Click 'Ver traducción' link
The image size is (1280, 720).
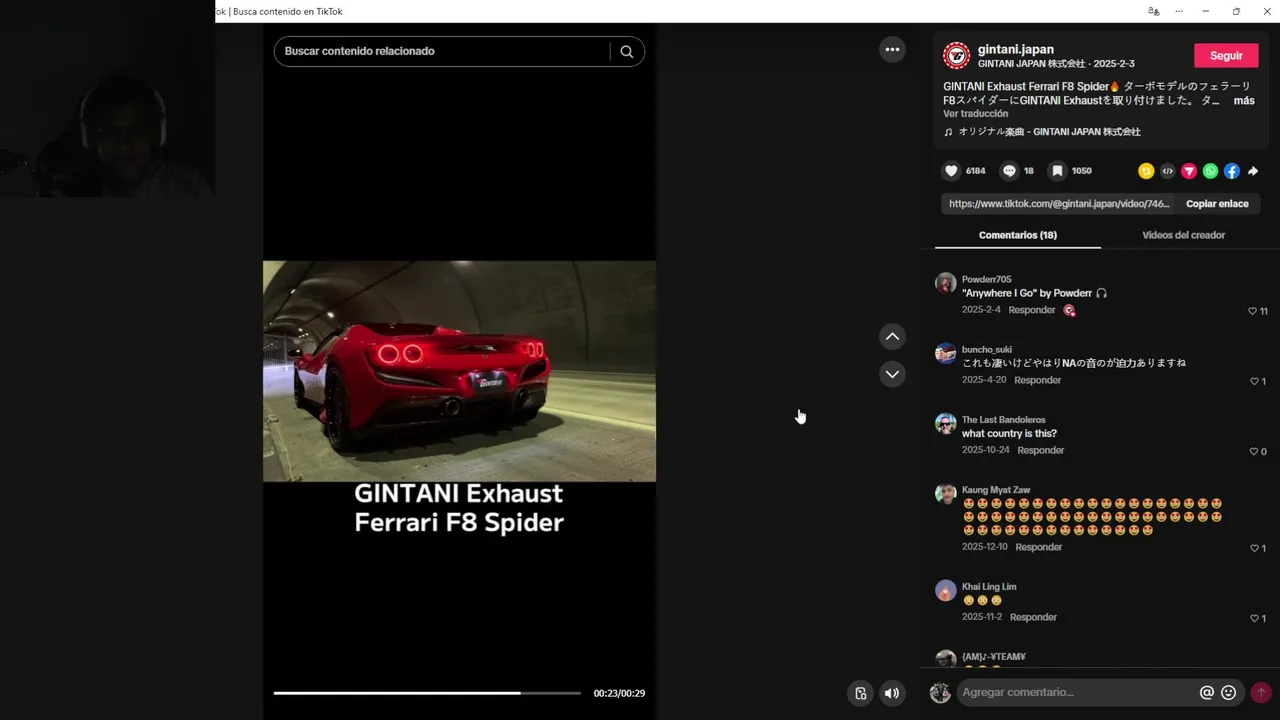975,114
